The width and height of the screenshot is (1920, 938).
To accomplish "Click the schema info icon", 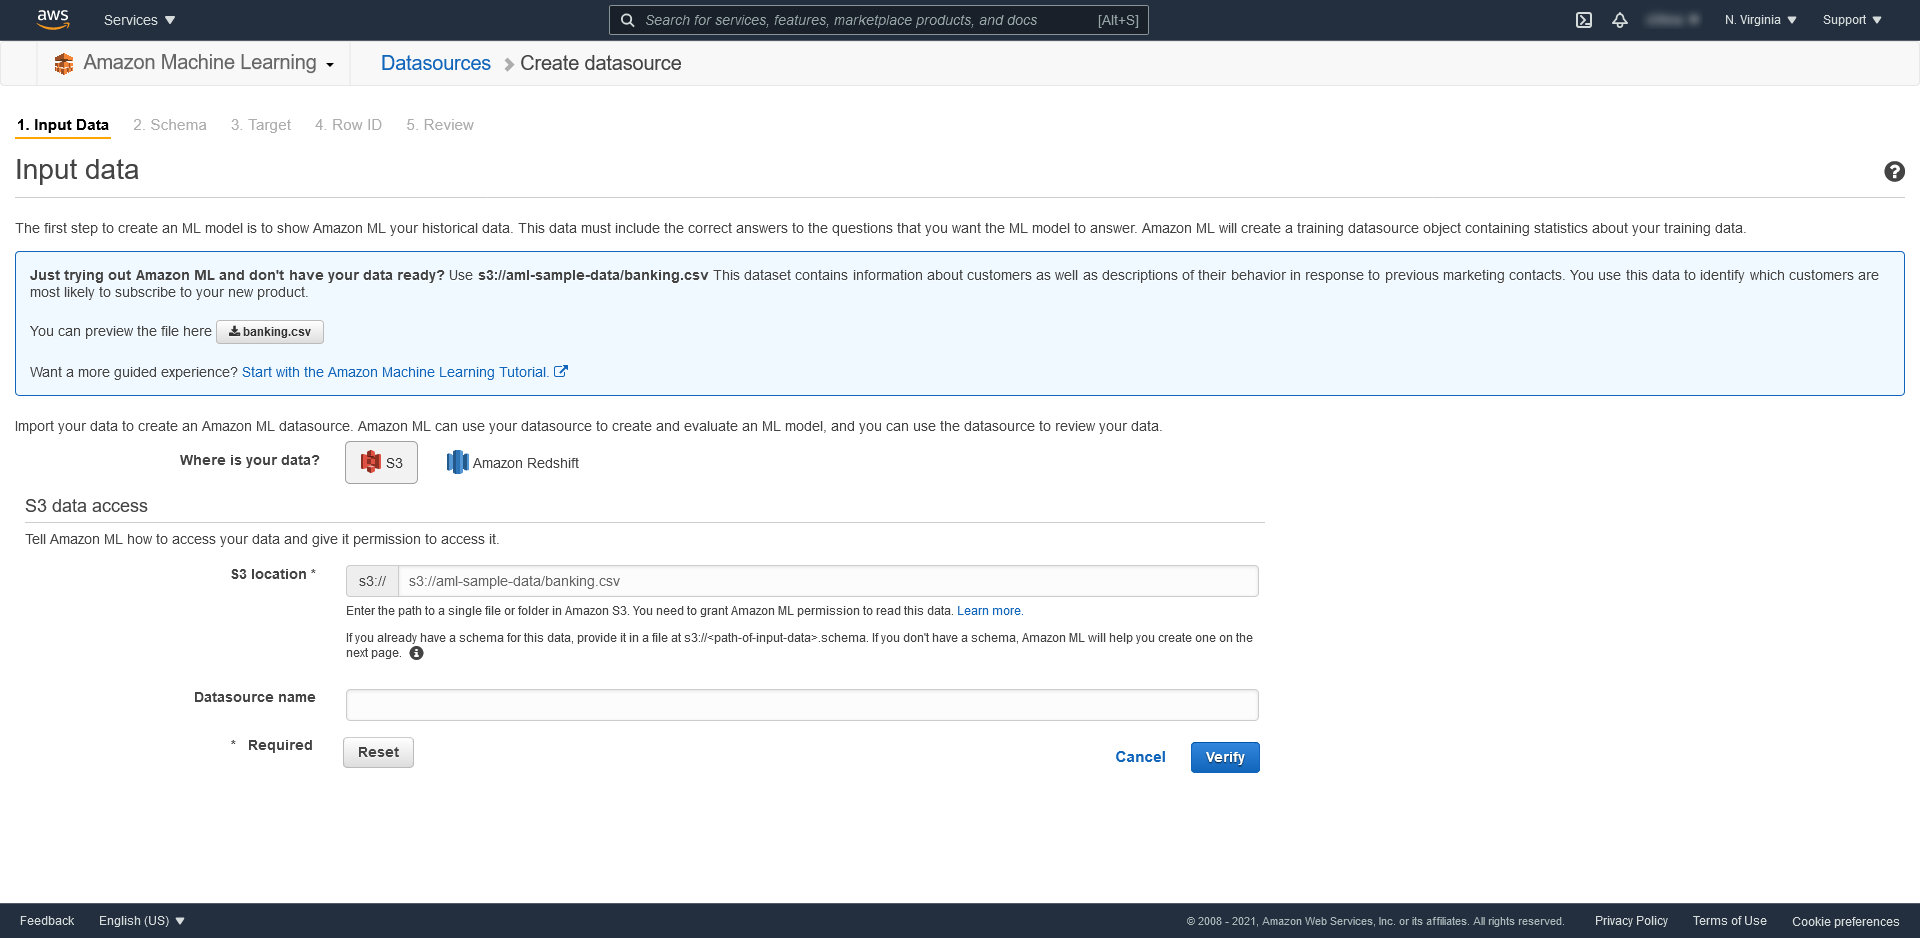I will tap(417, 653).
